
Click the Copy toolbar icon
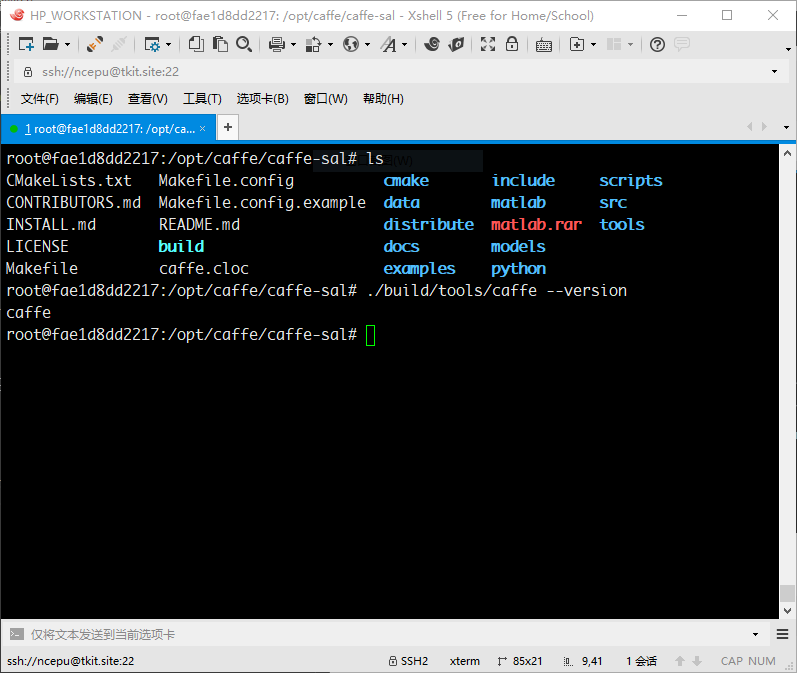[x=196, y=44]
